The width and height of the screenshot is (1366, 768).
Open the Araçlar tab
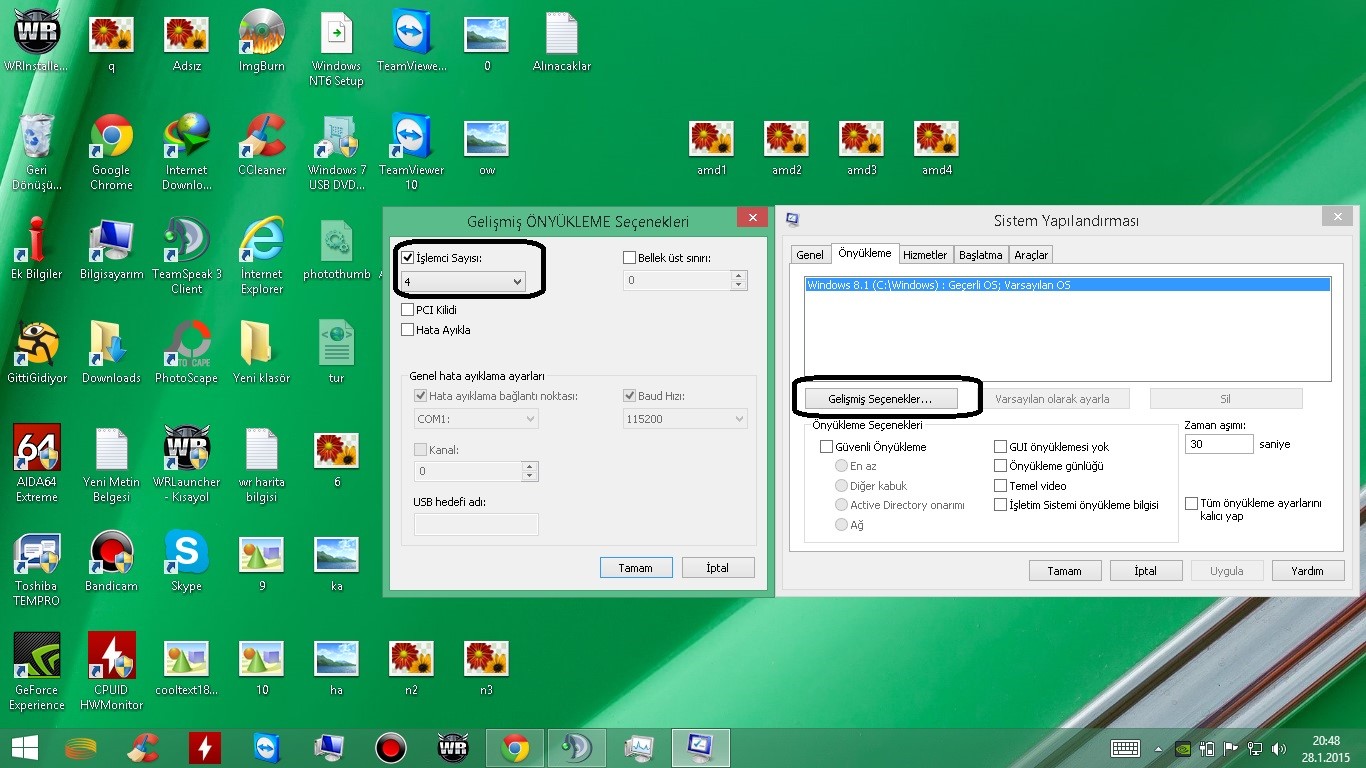(x=1031, y=255)
